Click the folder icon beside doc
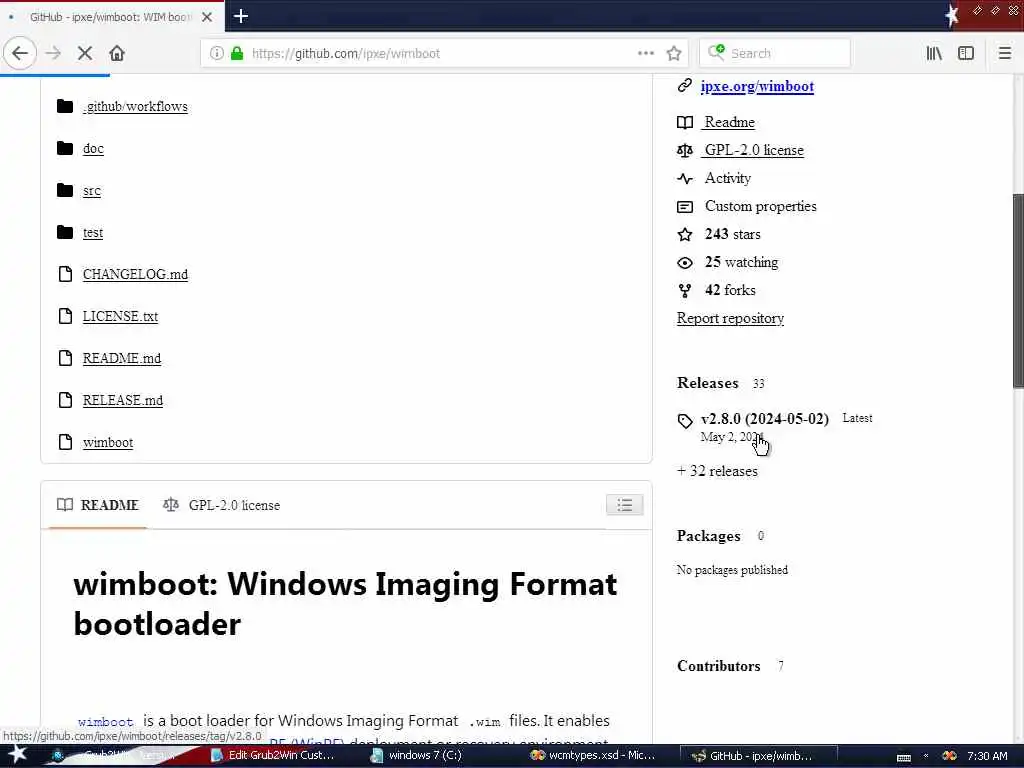The image size is (1024, 768). [x=65, y=148]
